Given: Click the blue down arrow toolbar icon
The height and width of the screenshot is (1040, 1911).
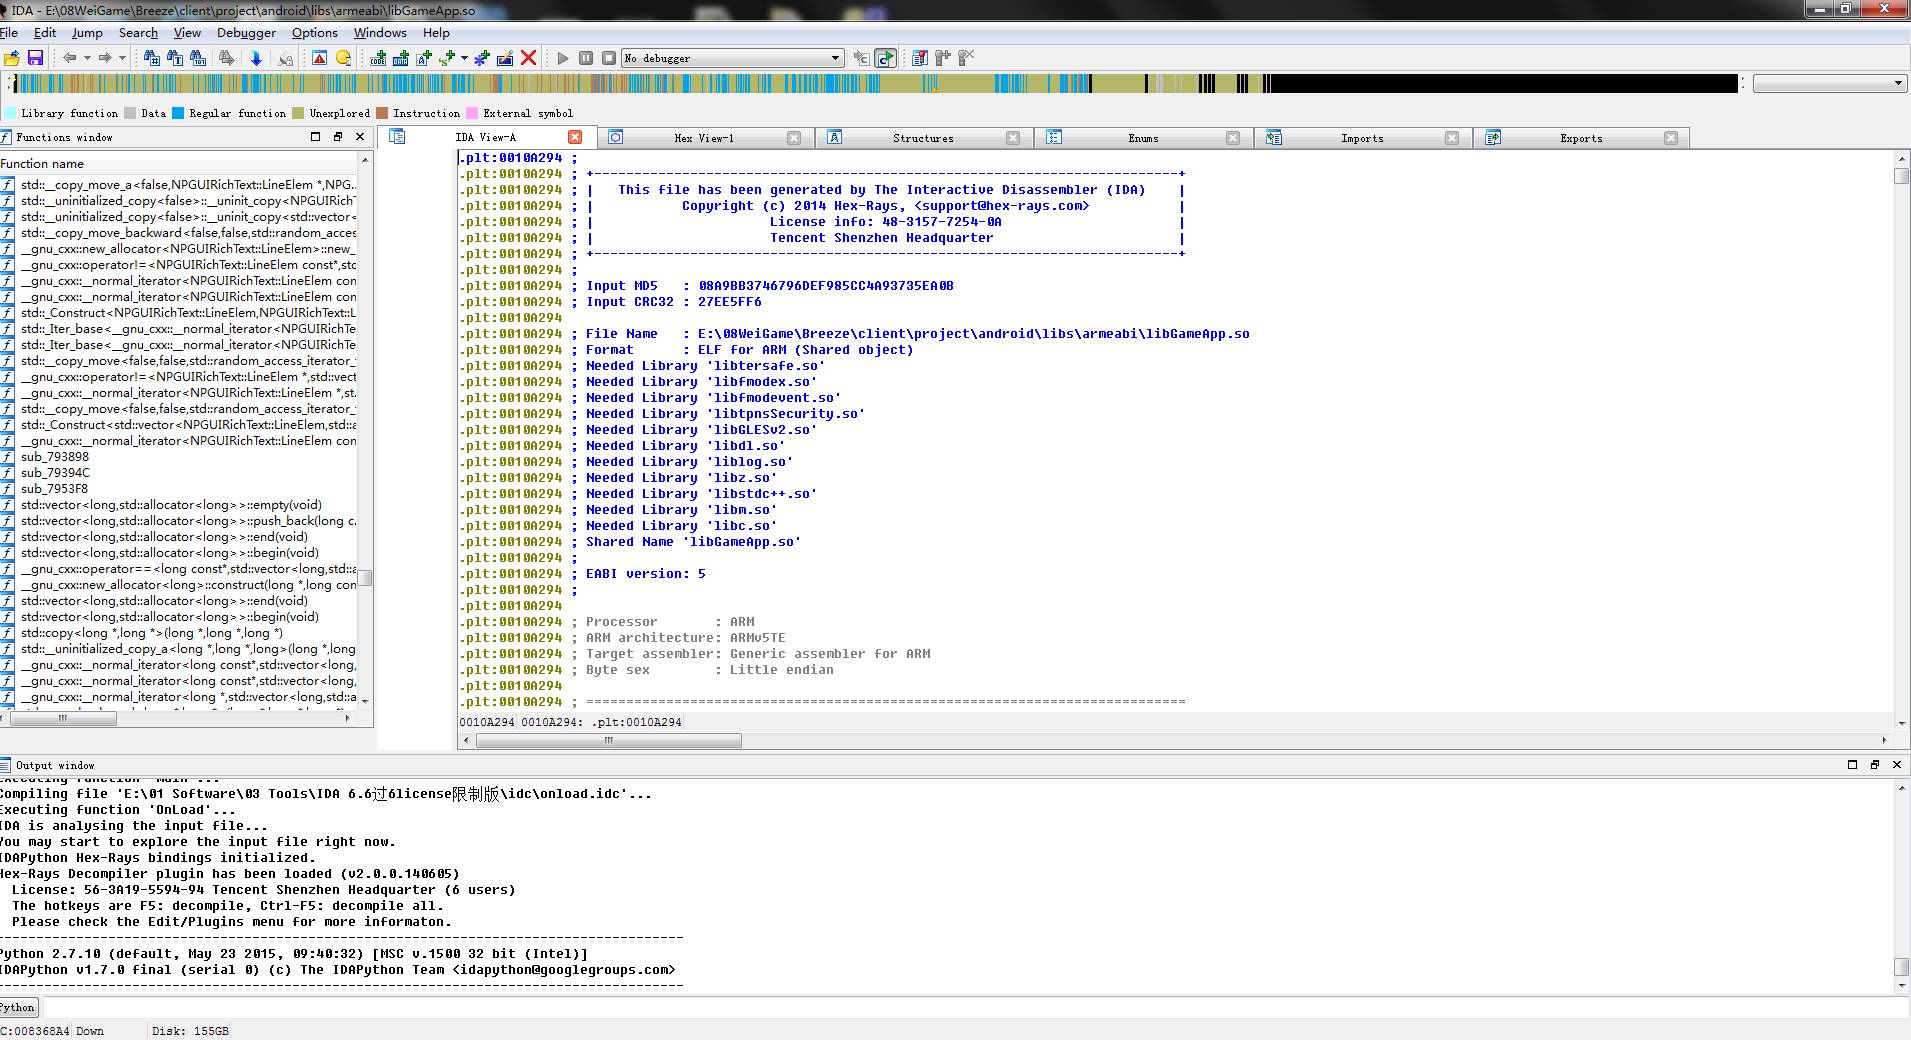Looking at the screenshot, I should [x=256, y=58].
